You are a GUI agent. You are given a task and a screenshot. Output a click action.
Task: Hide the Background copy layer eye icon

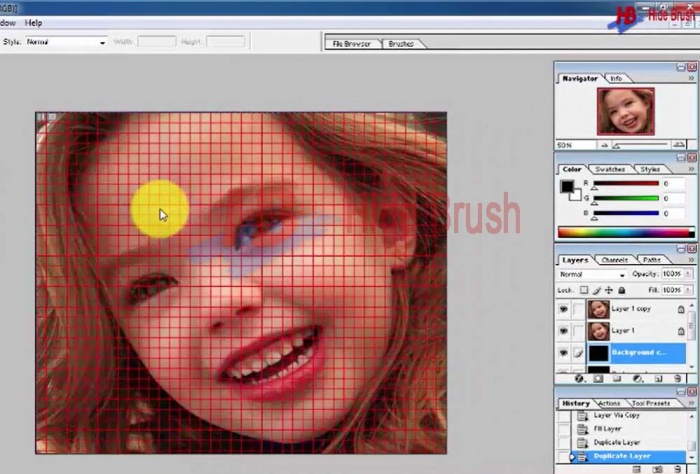pos(564,353)
